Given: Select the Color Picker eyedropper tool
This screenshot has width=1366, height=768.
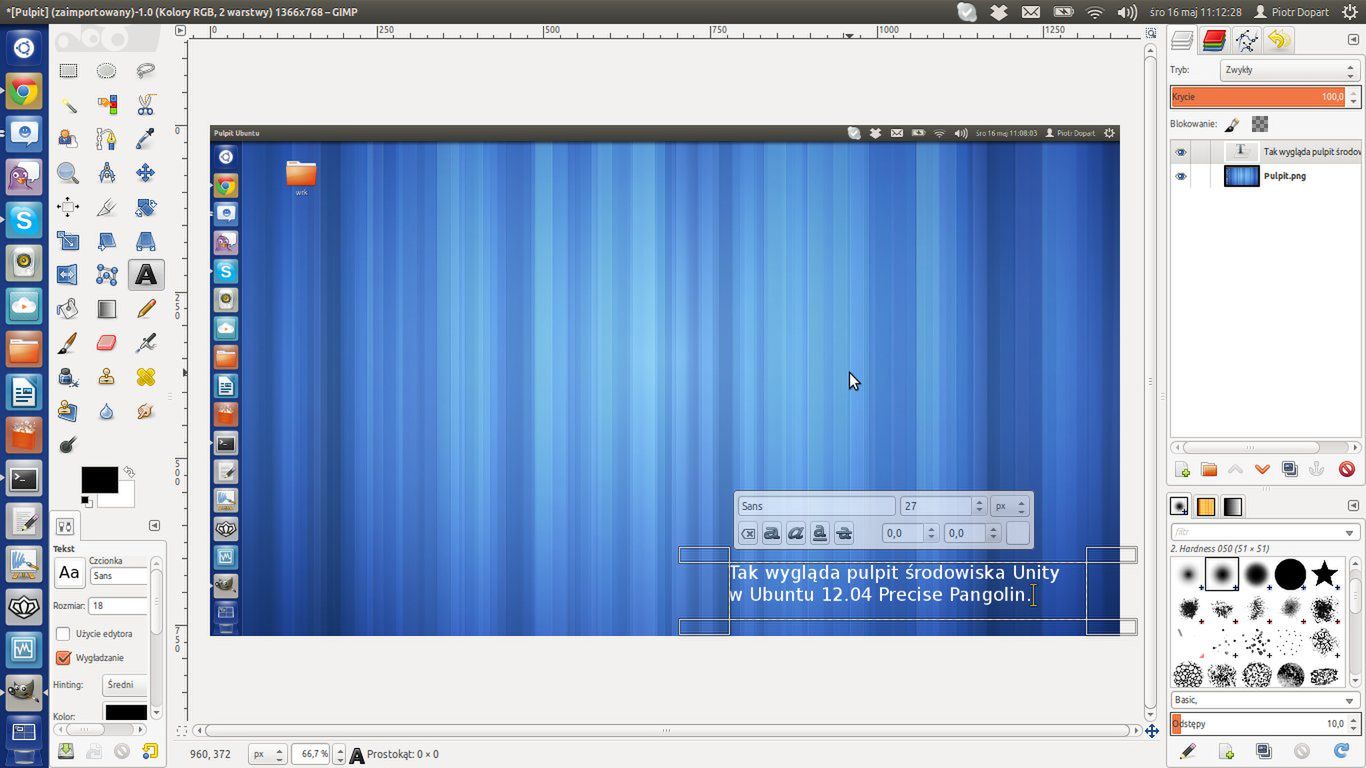Looking at the screenshot, I should point(146,139).
